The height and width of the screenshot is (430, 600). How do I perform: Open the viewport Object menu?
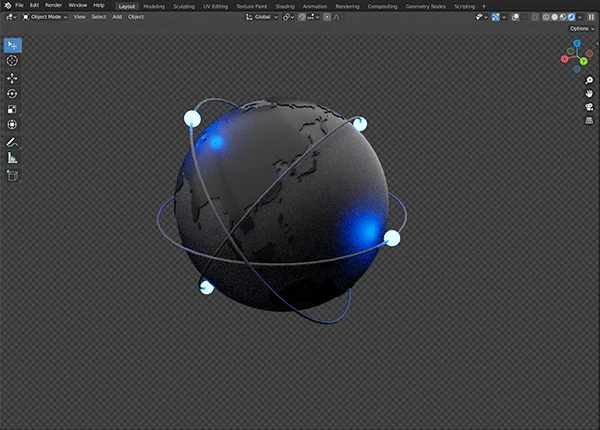click(x=136, y=17)
